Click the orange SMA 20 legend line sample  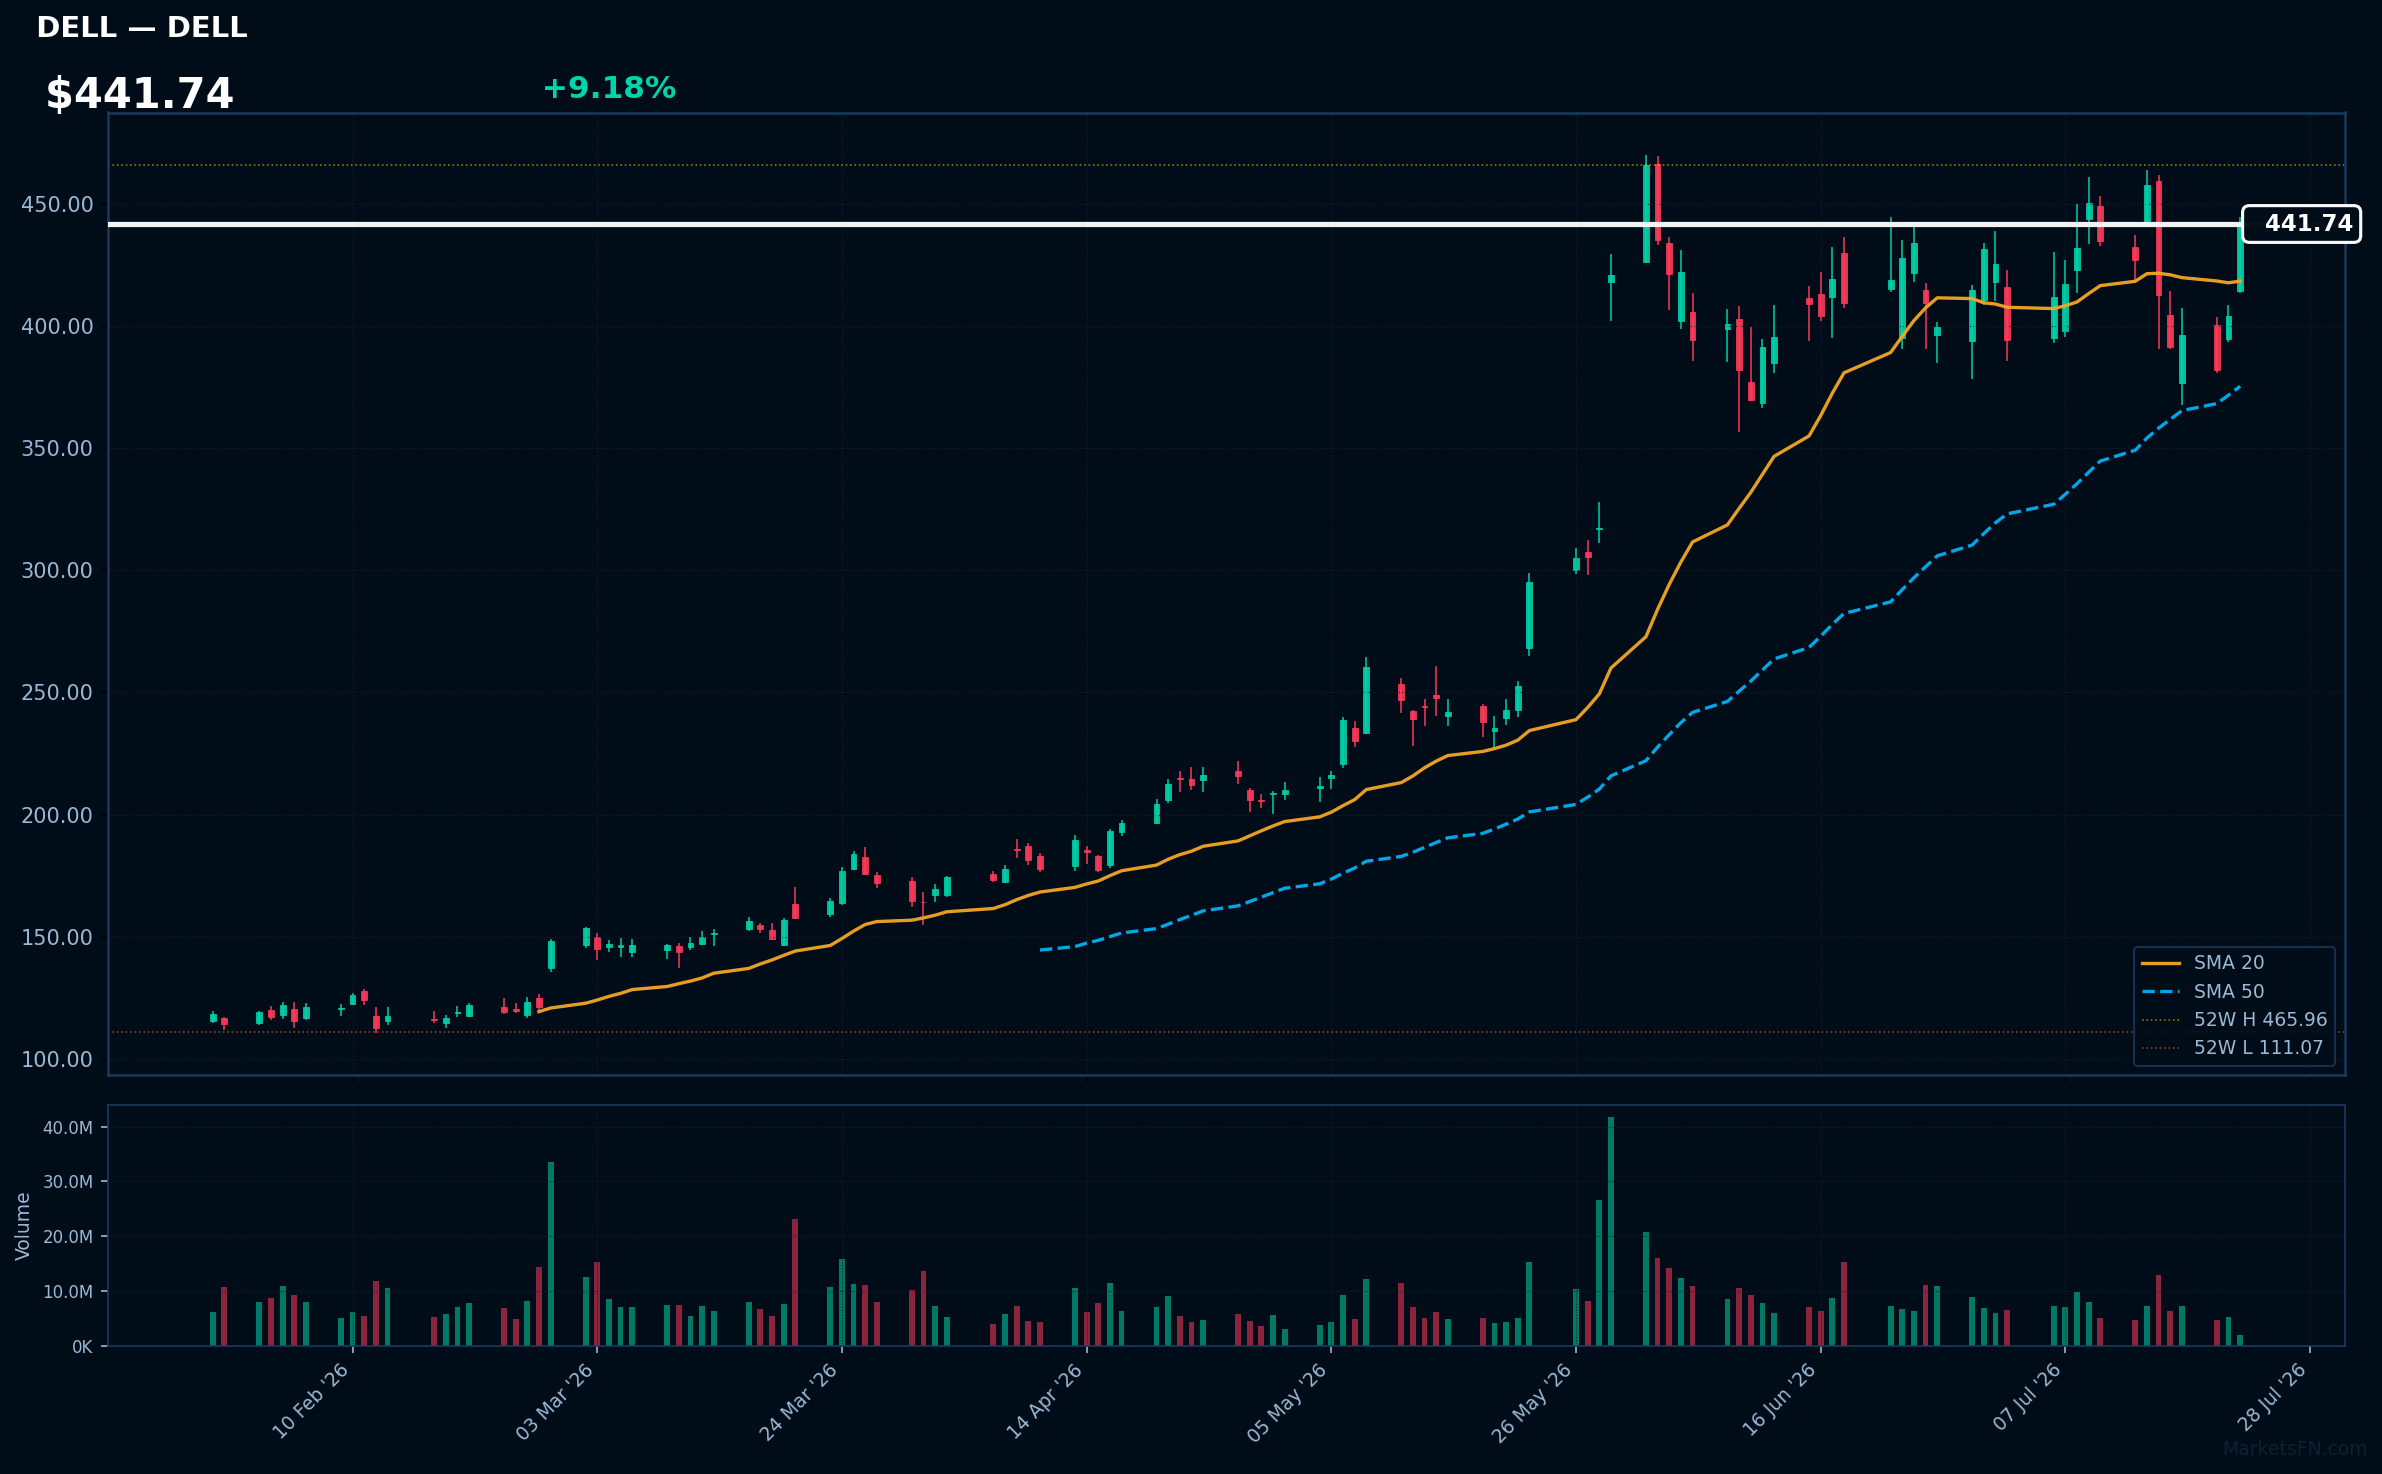pyautogui.click(x=2161, y=963)
